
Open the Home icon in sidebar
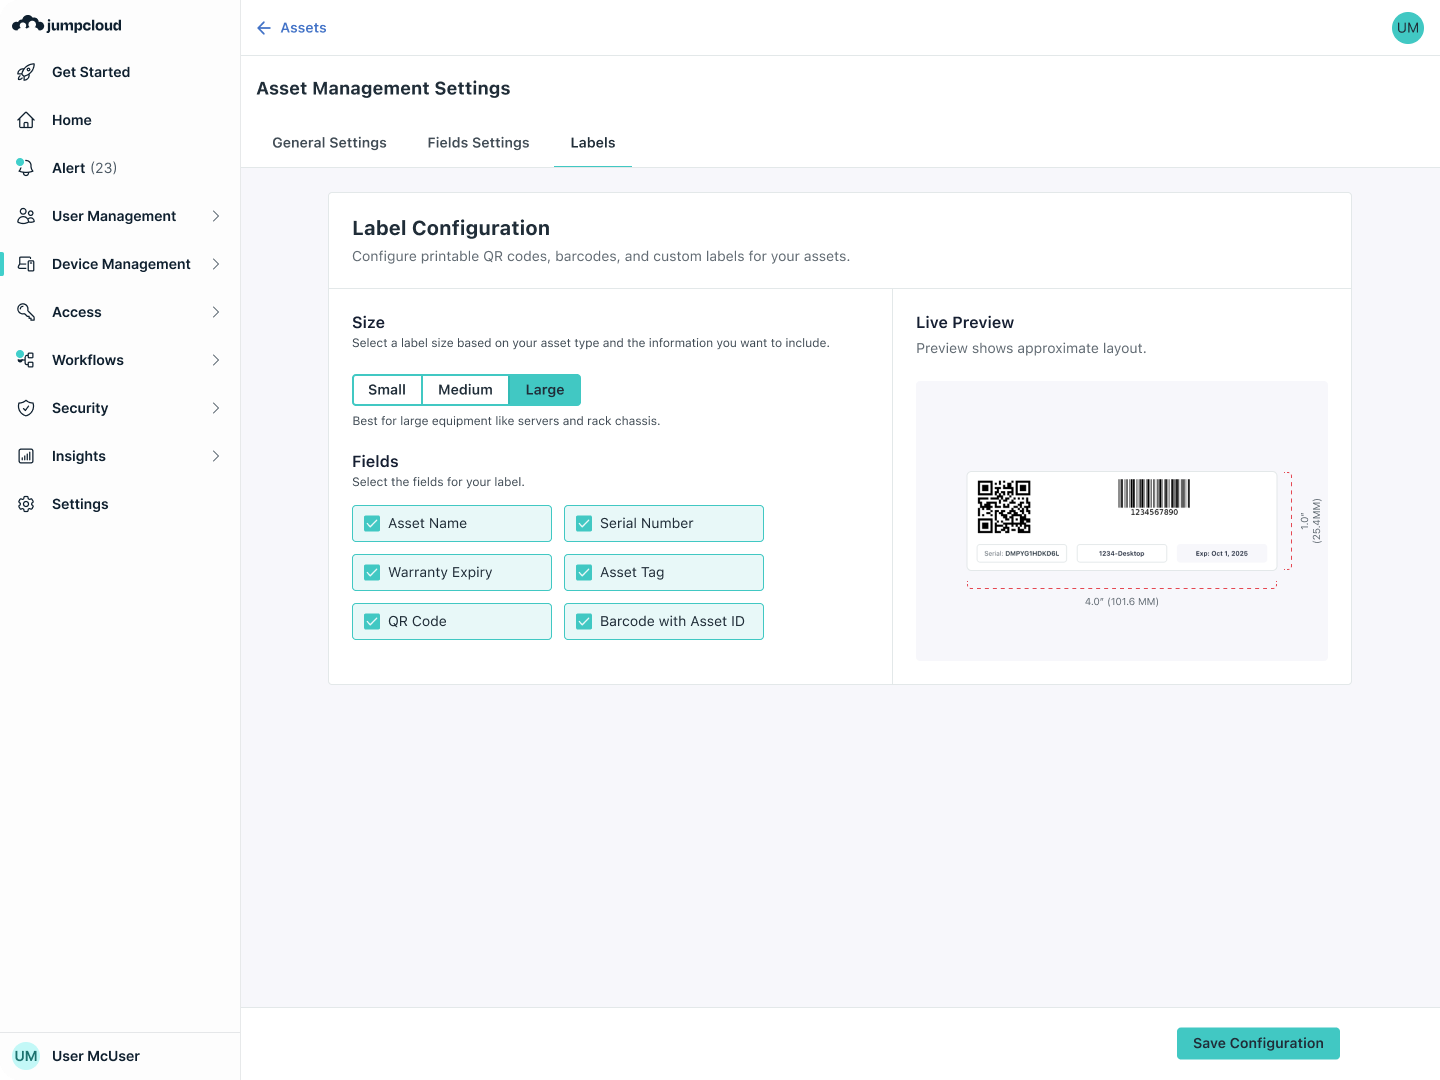click(x=26, y=120)
